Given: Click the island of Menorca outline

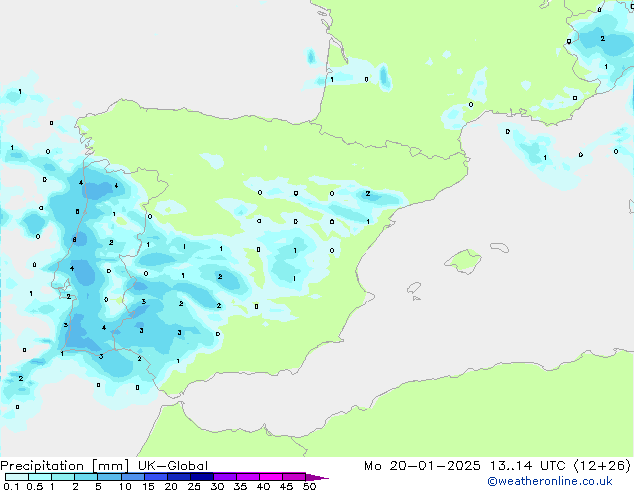Looking at the screenshot, I should pyautogui.click(x=500, y=247).
